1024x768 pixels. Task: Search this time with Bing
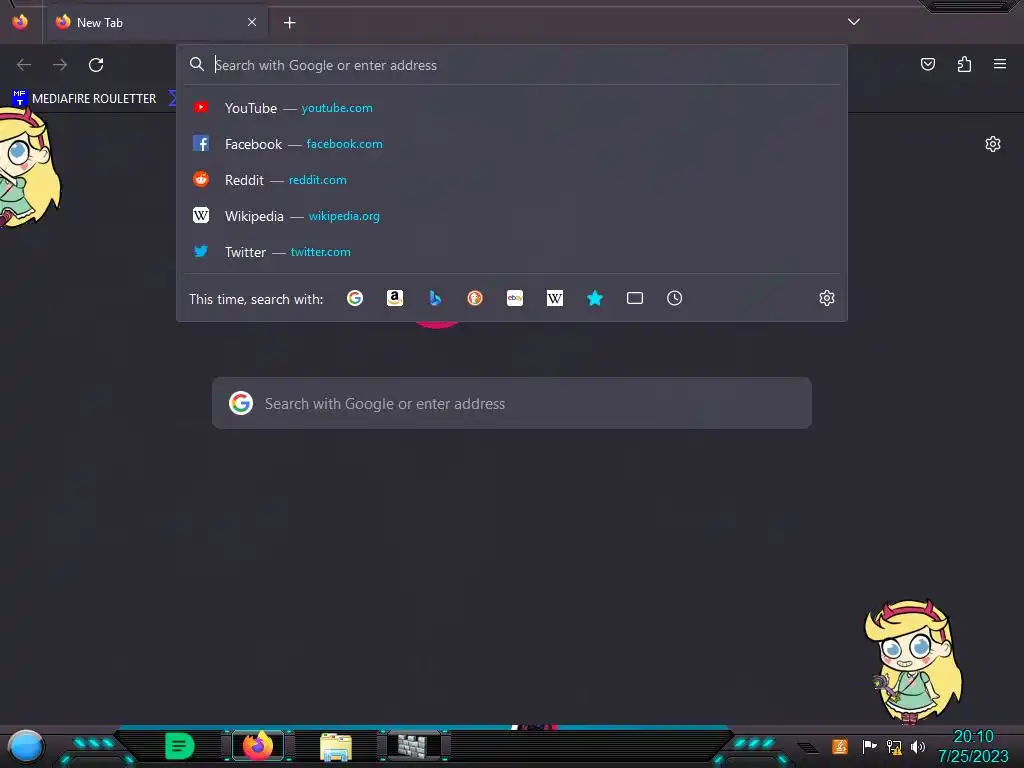435,298
